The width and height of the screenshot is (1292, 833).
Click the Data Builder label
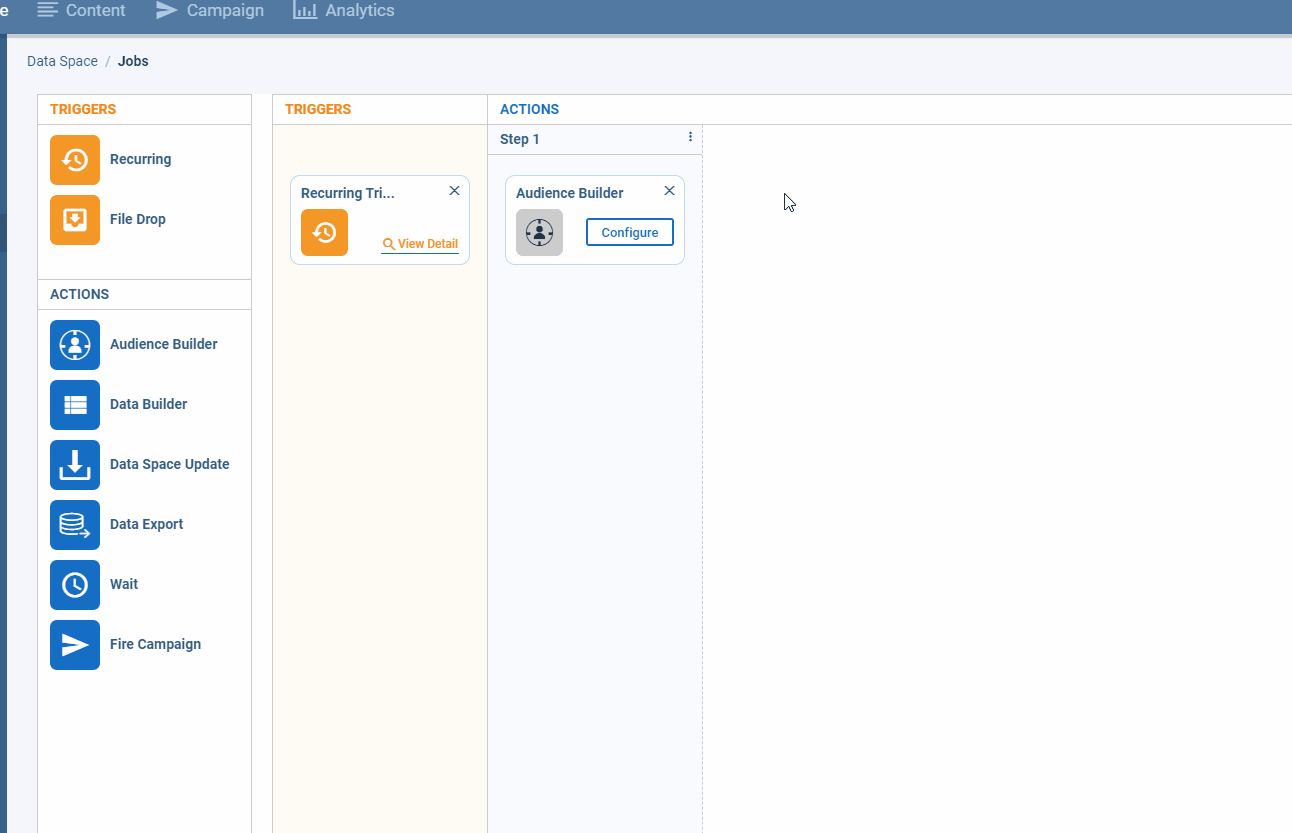pos(148,404)
